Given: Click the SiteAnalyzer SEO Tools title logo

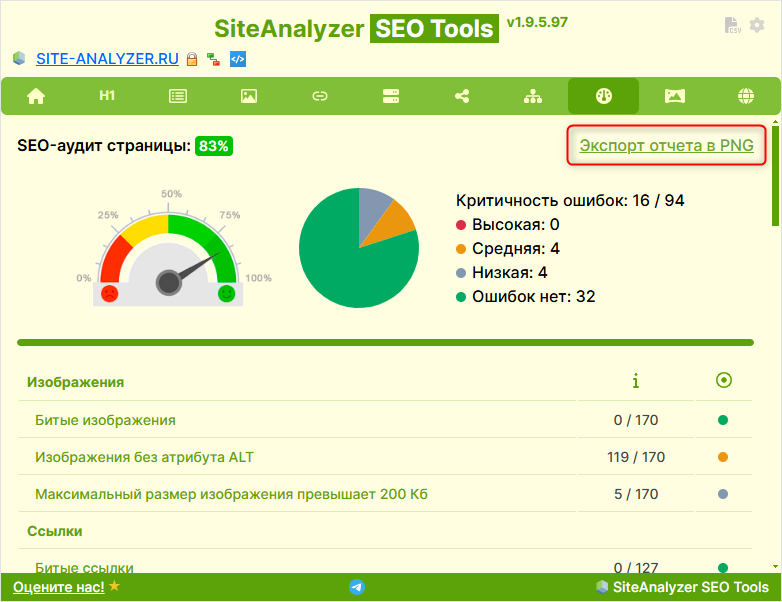Looking at the screenshot, I should point(356,28).
